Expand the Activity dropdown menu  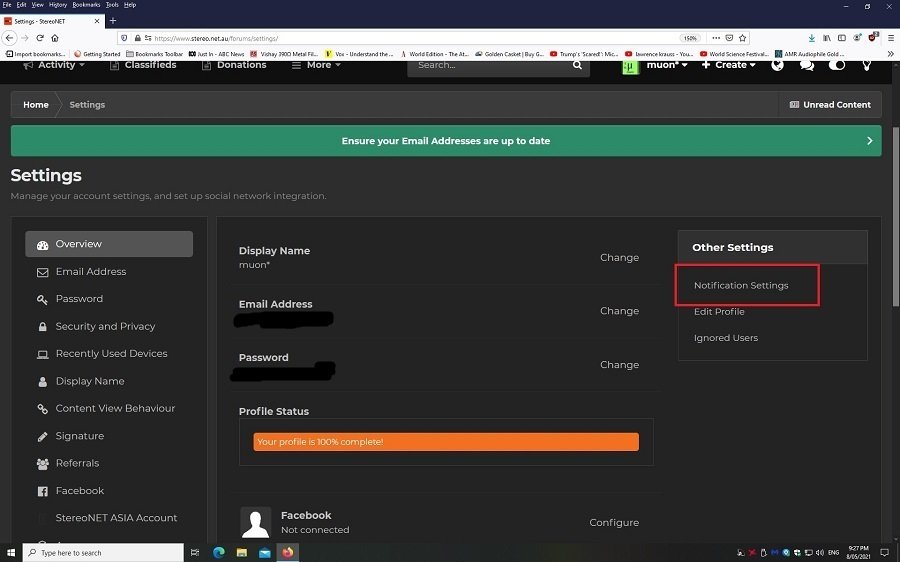point(60,65)
